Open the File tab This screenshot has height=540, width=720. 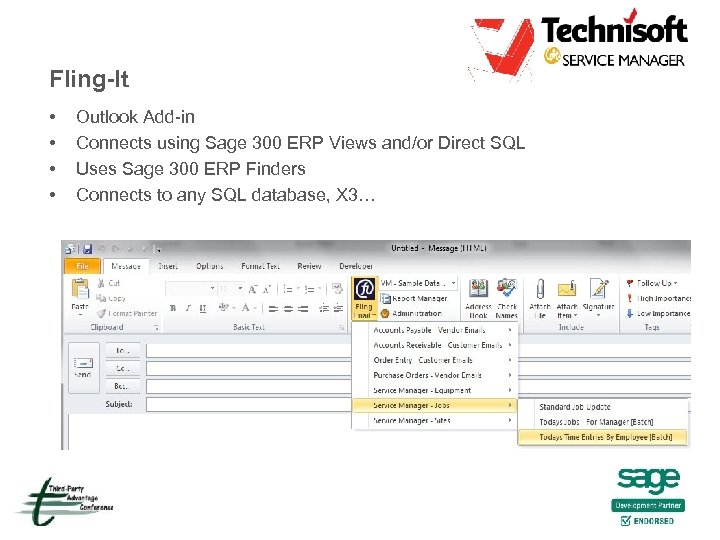[83, 266]
